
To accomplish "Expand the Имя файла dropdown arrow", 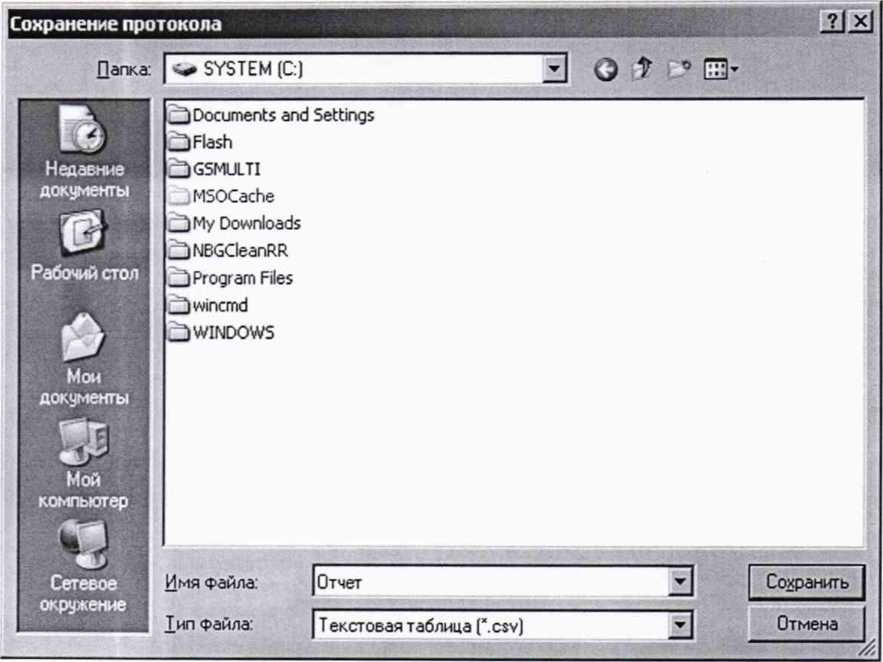I will point(682,581).
